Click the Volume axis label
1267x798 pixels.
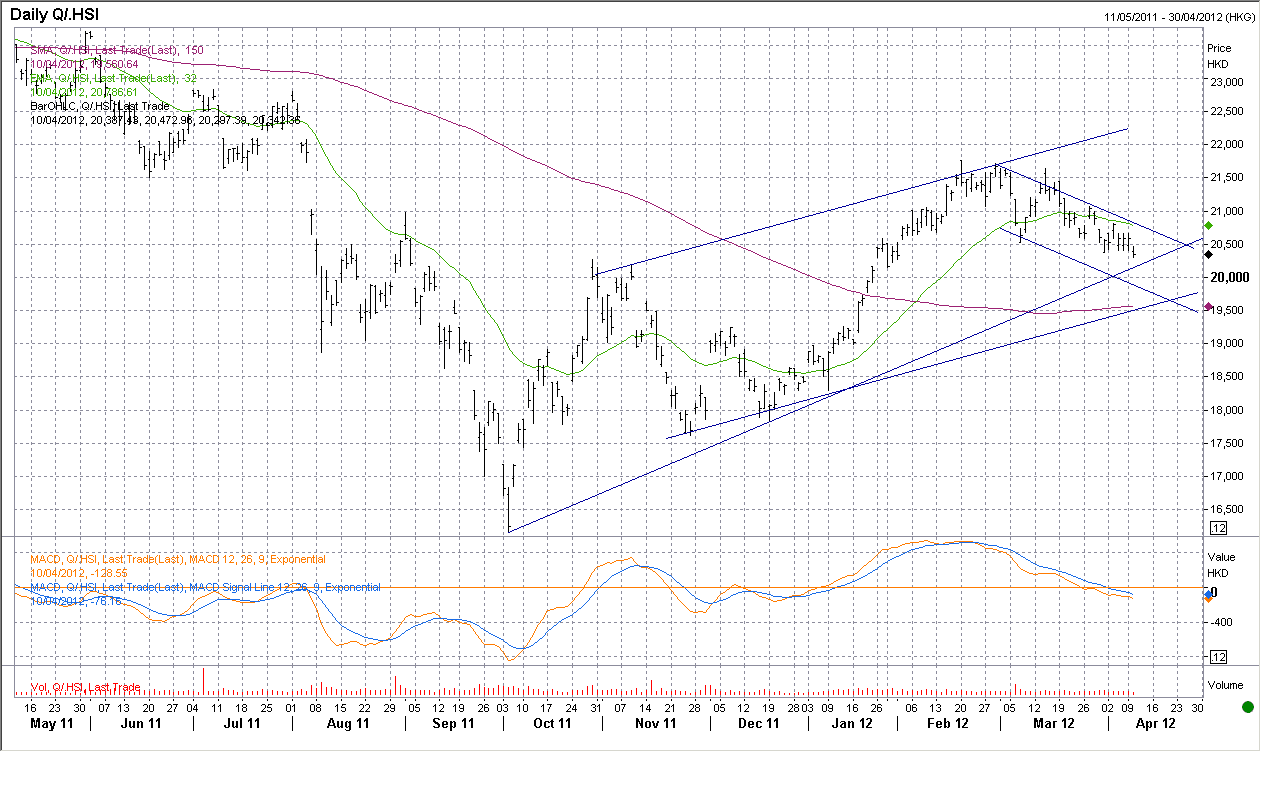(x=1226, y=685)
